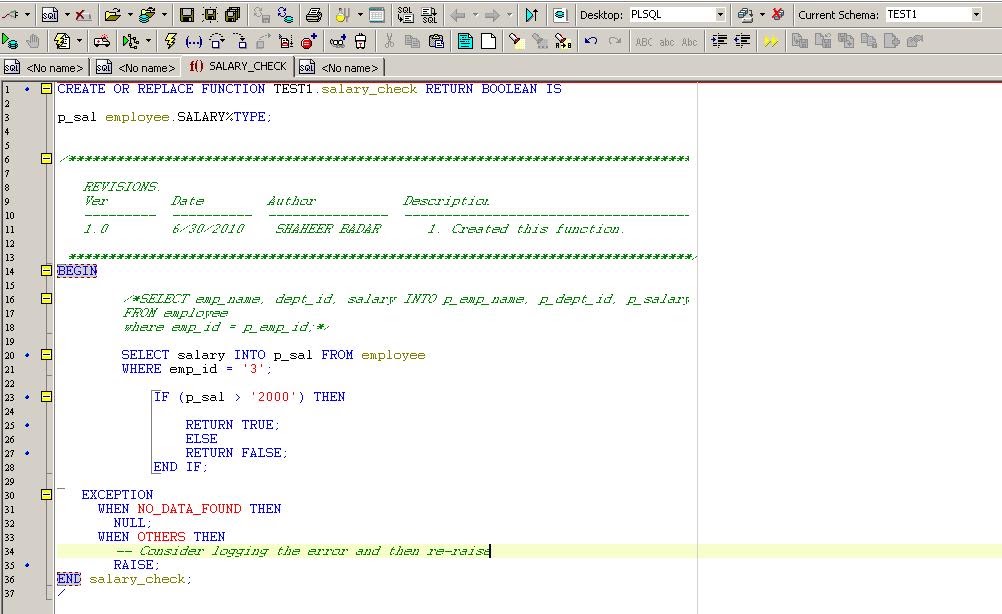Collapse the SELECT salary INTO statement

(x=46, y=355)
